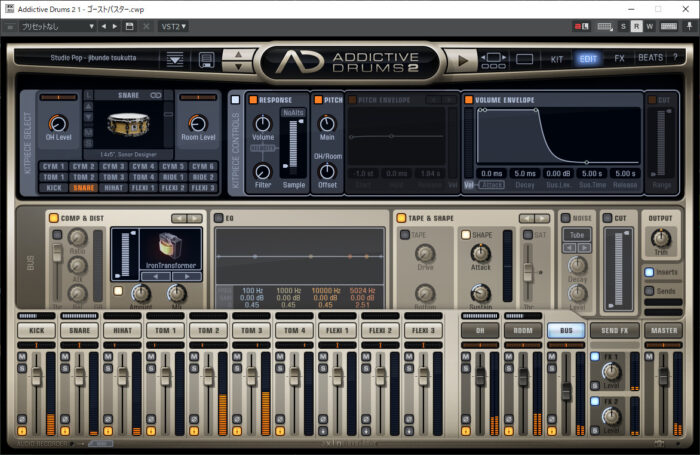Toggle the COMP & DIST section
The width and height of the screenshot is (700, 455).
tap(54, 218)
